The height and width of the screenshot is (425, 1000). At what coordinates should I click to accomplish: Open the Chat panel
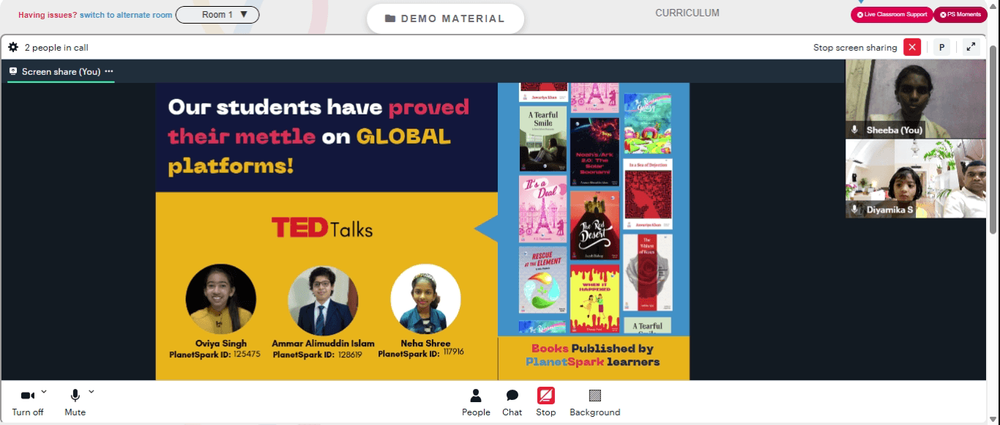coord(511,403)
